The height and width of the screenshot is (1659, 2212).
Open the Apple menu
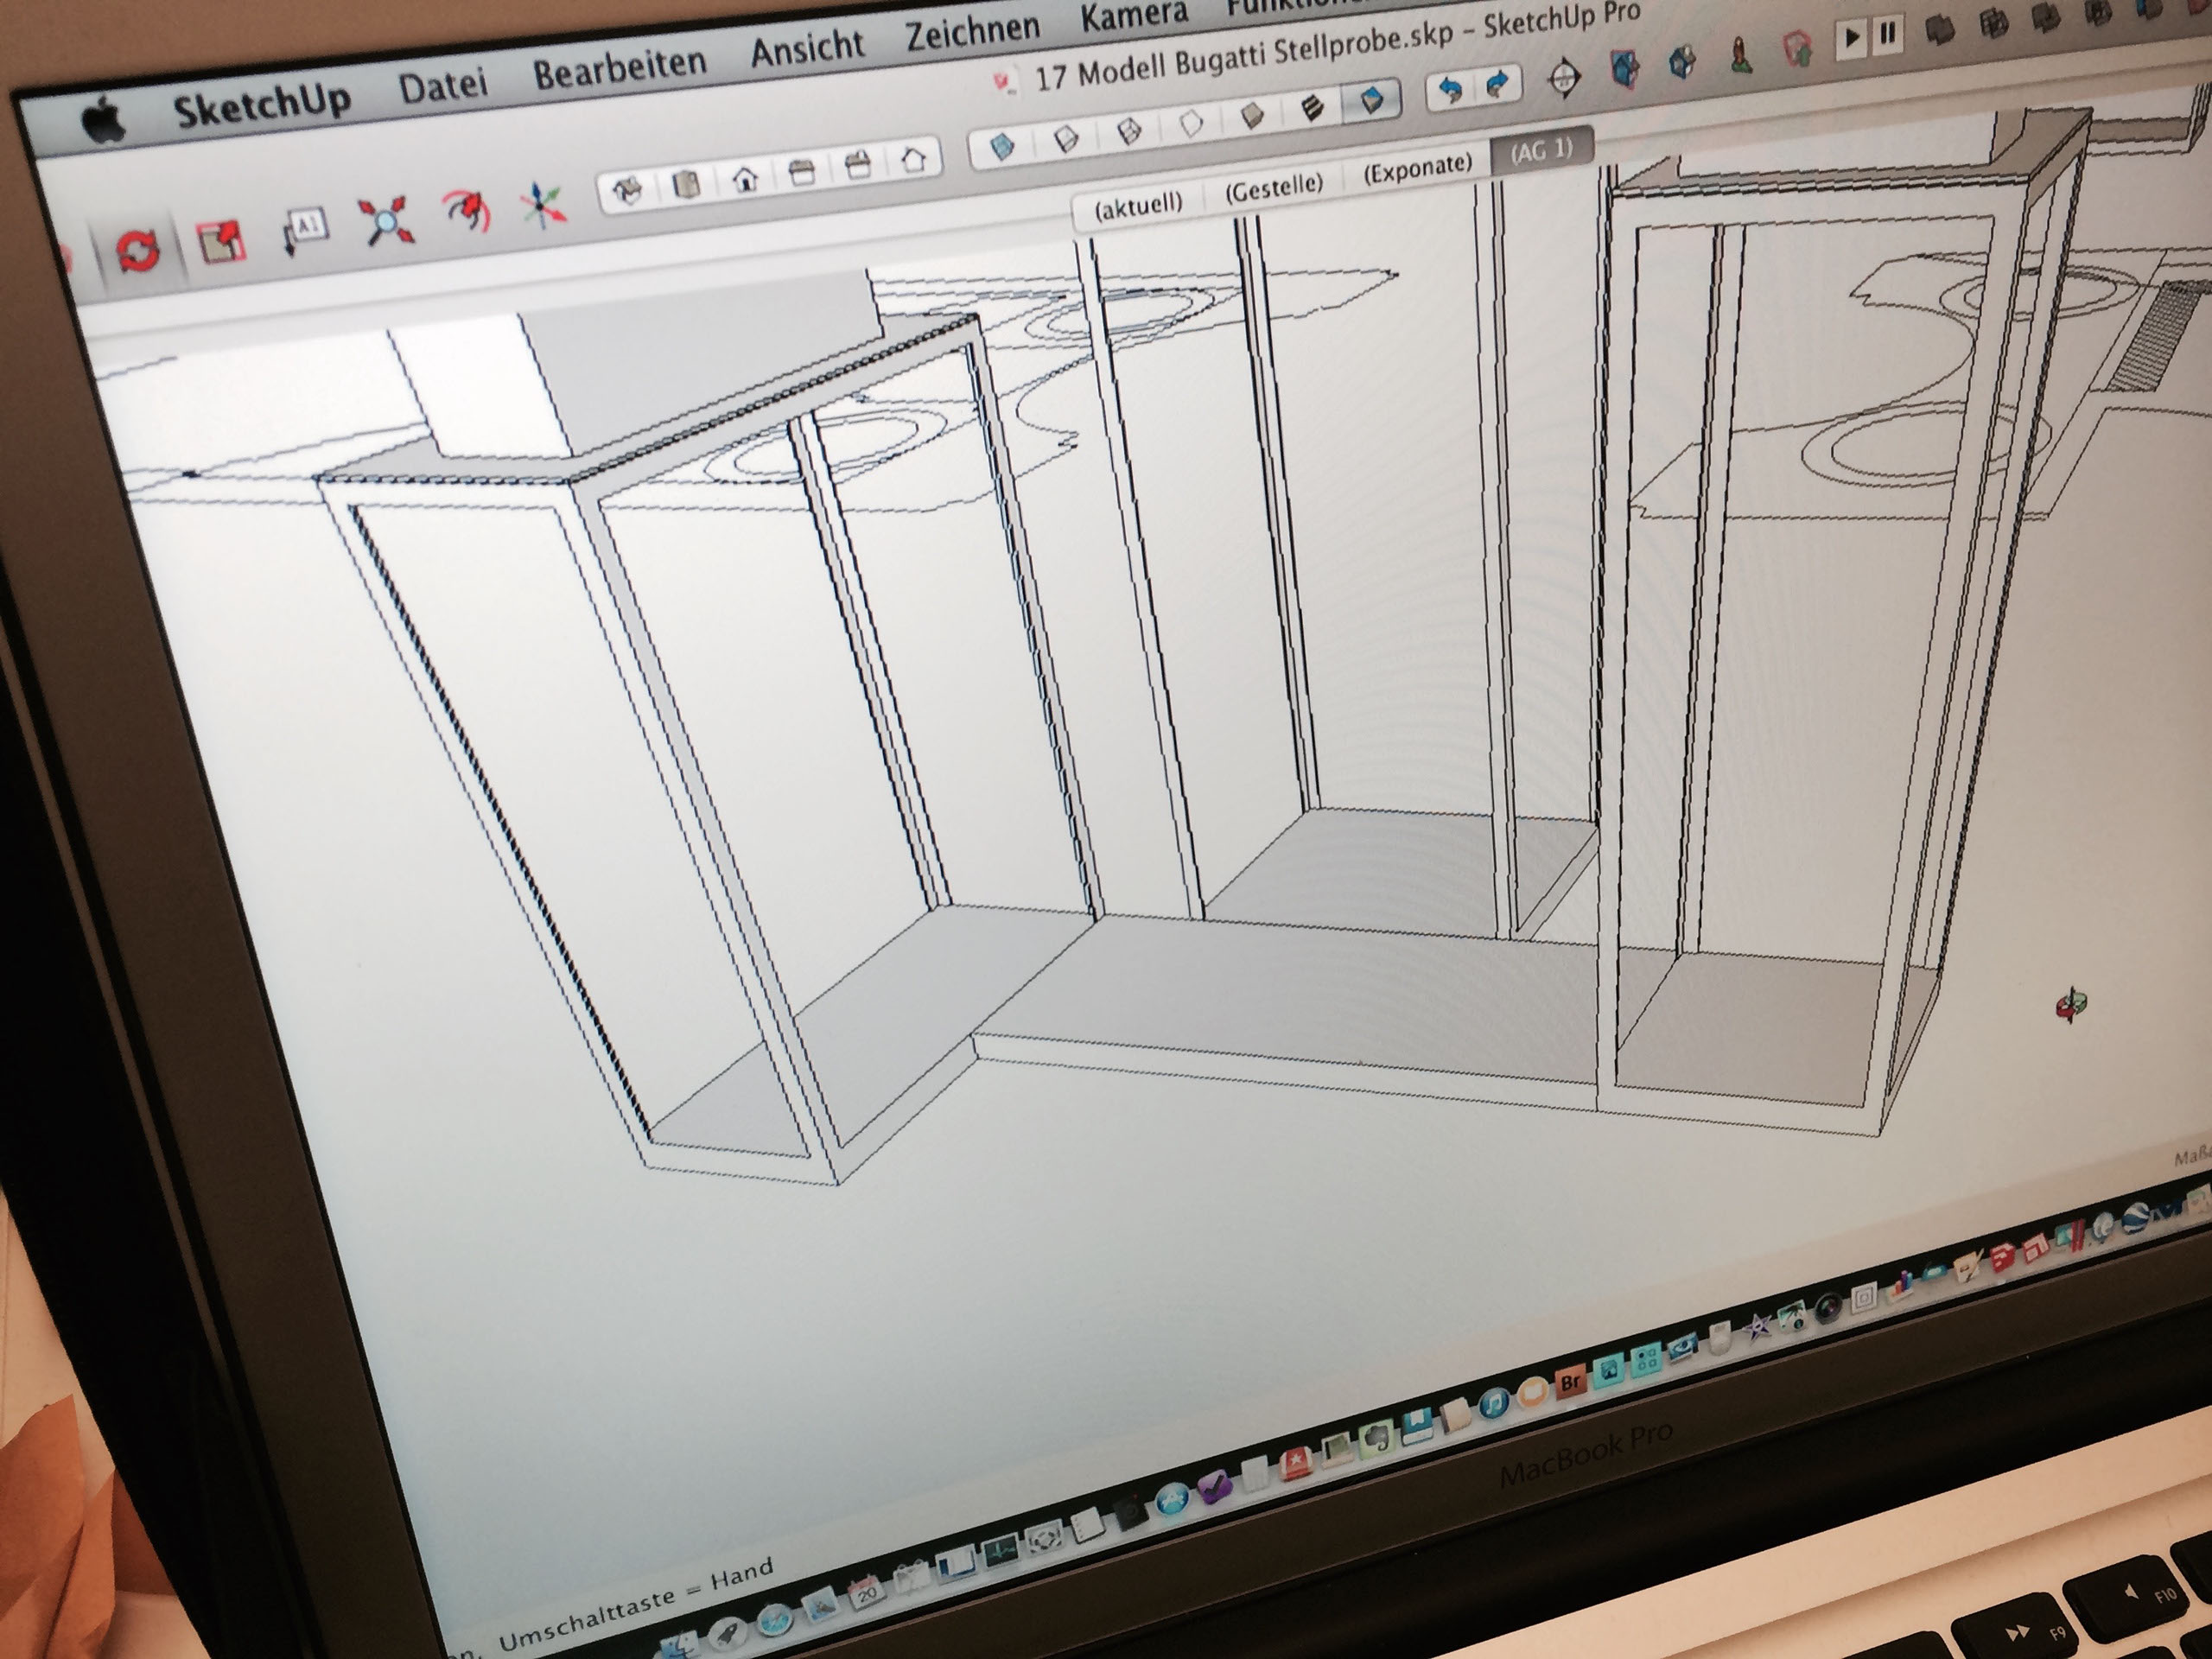point(103,123)
